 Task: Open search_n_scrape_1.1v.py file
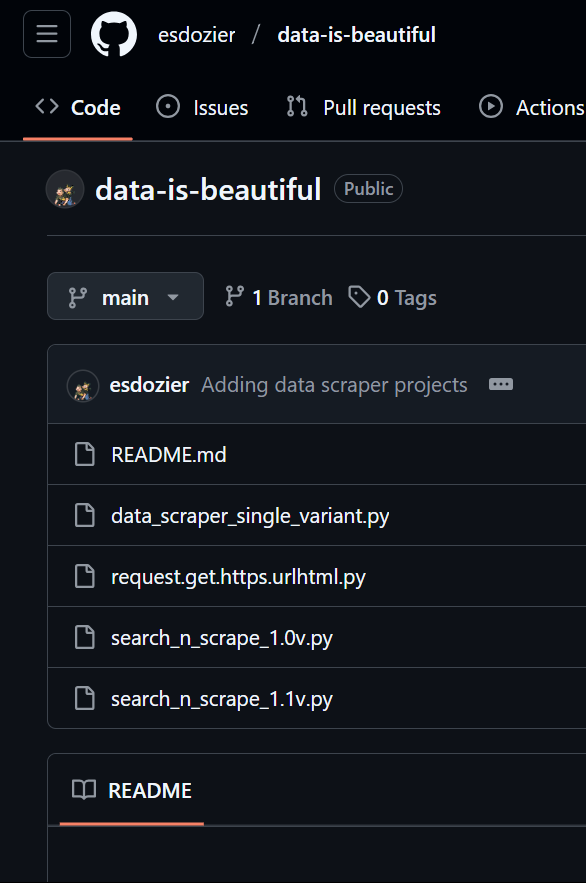[x=222, y=699]
